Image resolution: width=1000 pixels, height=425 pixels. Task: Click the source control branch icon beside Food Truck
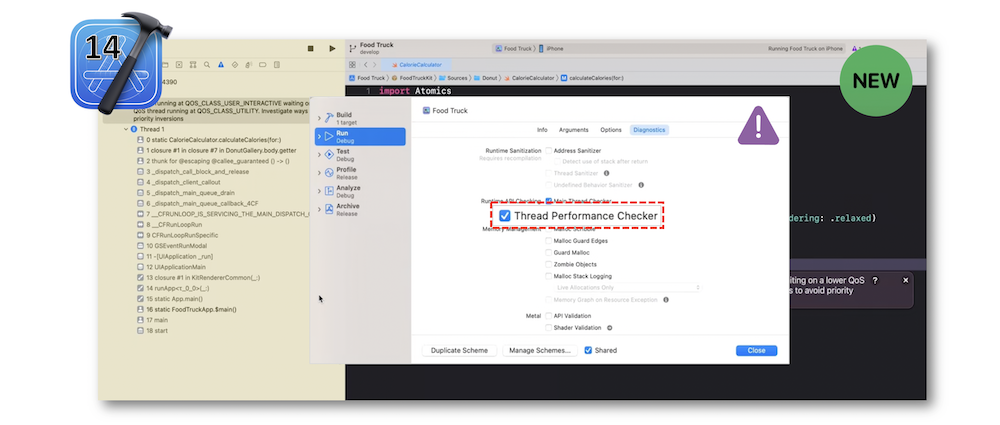352,48
